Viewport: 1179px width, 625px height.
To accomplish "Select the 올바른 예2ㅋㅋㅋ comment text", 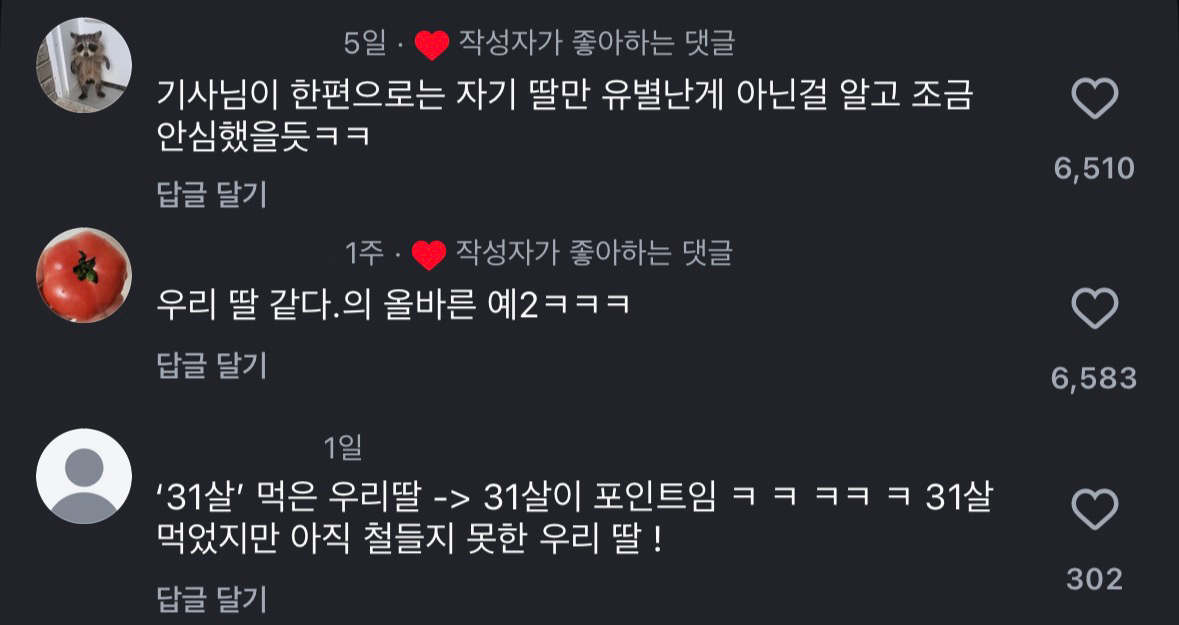I will coord(392,305).
